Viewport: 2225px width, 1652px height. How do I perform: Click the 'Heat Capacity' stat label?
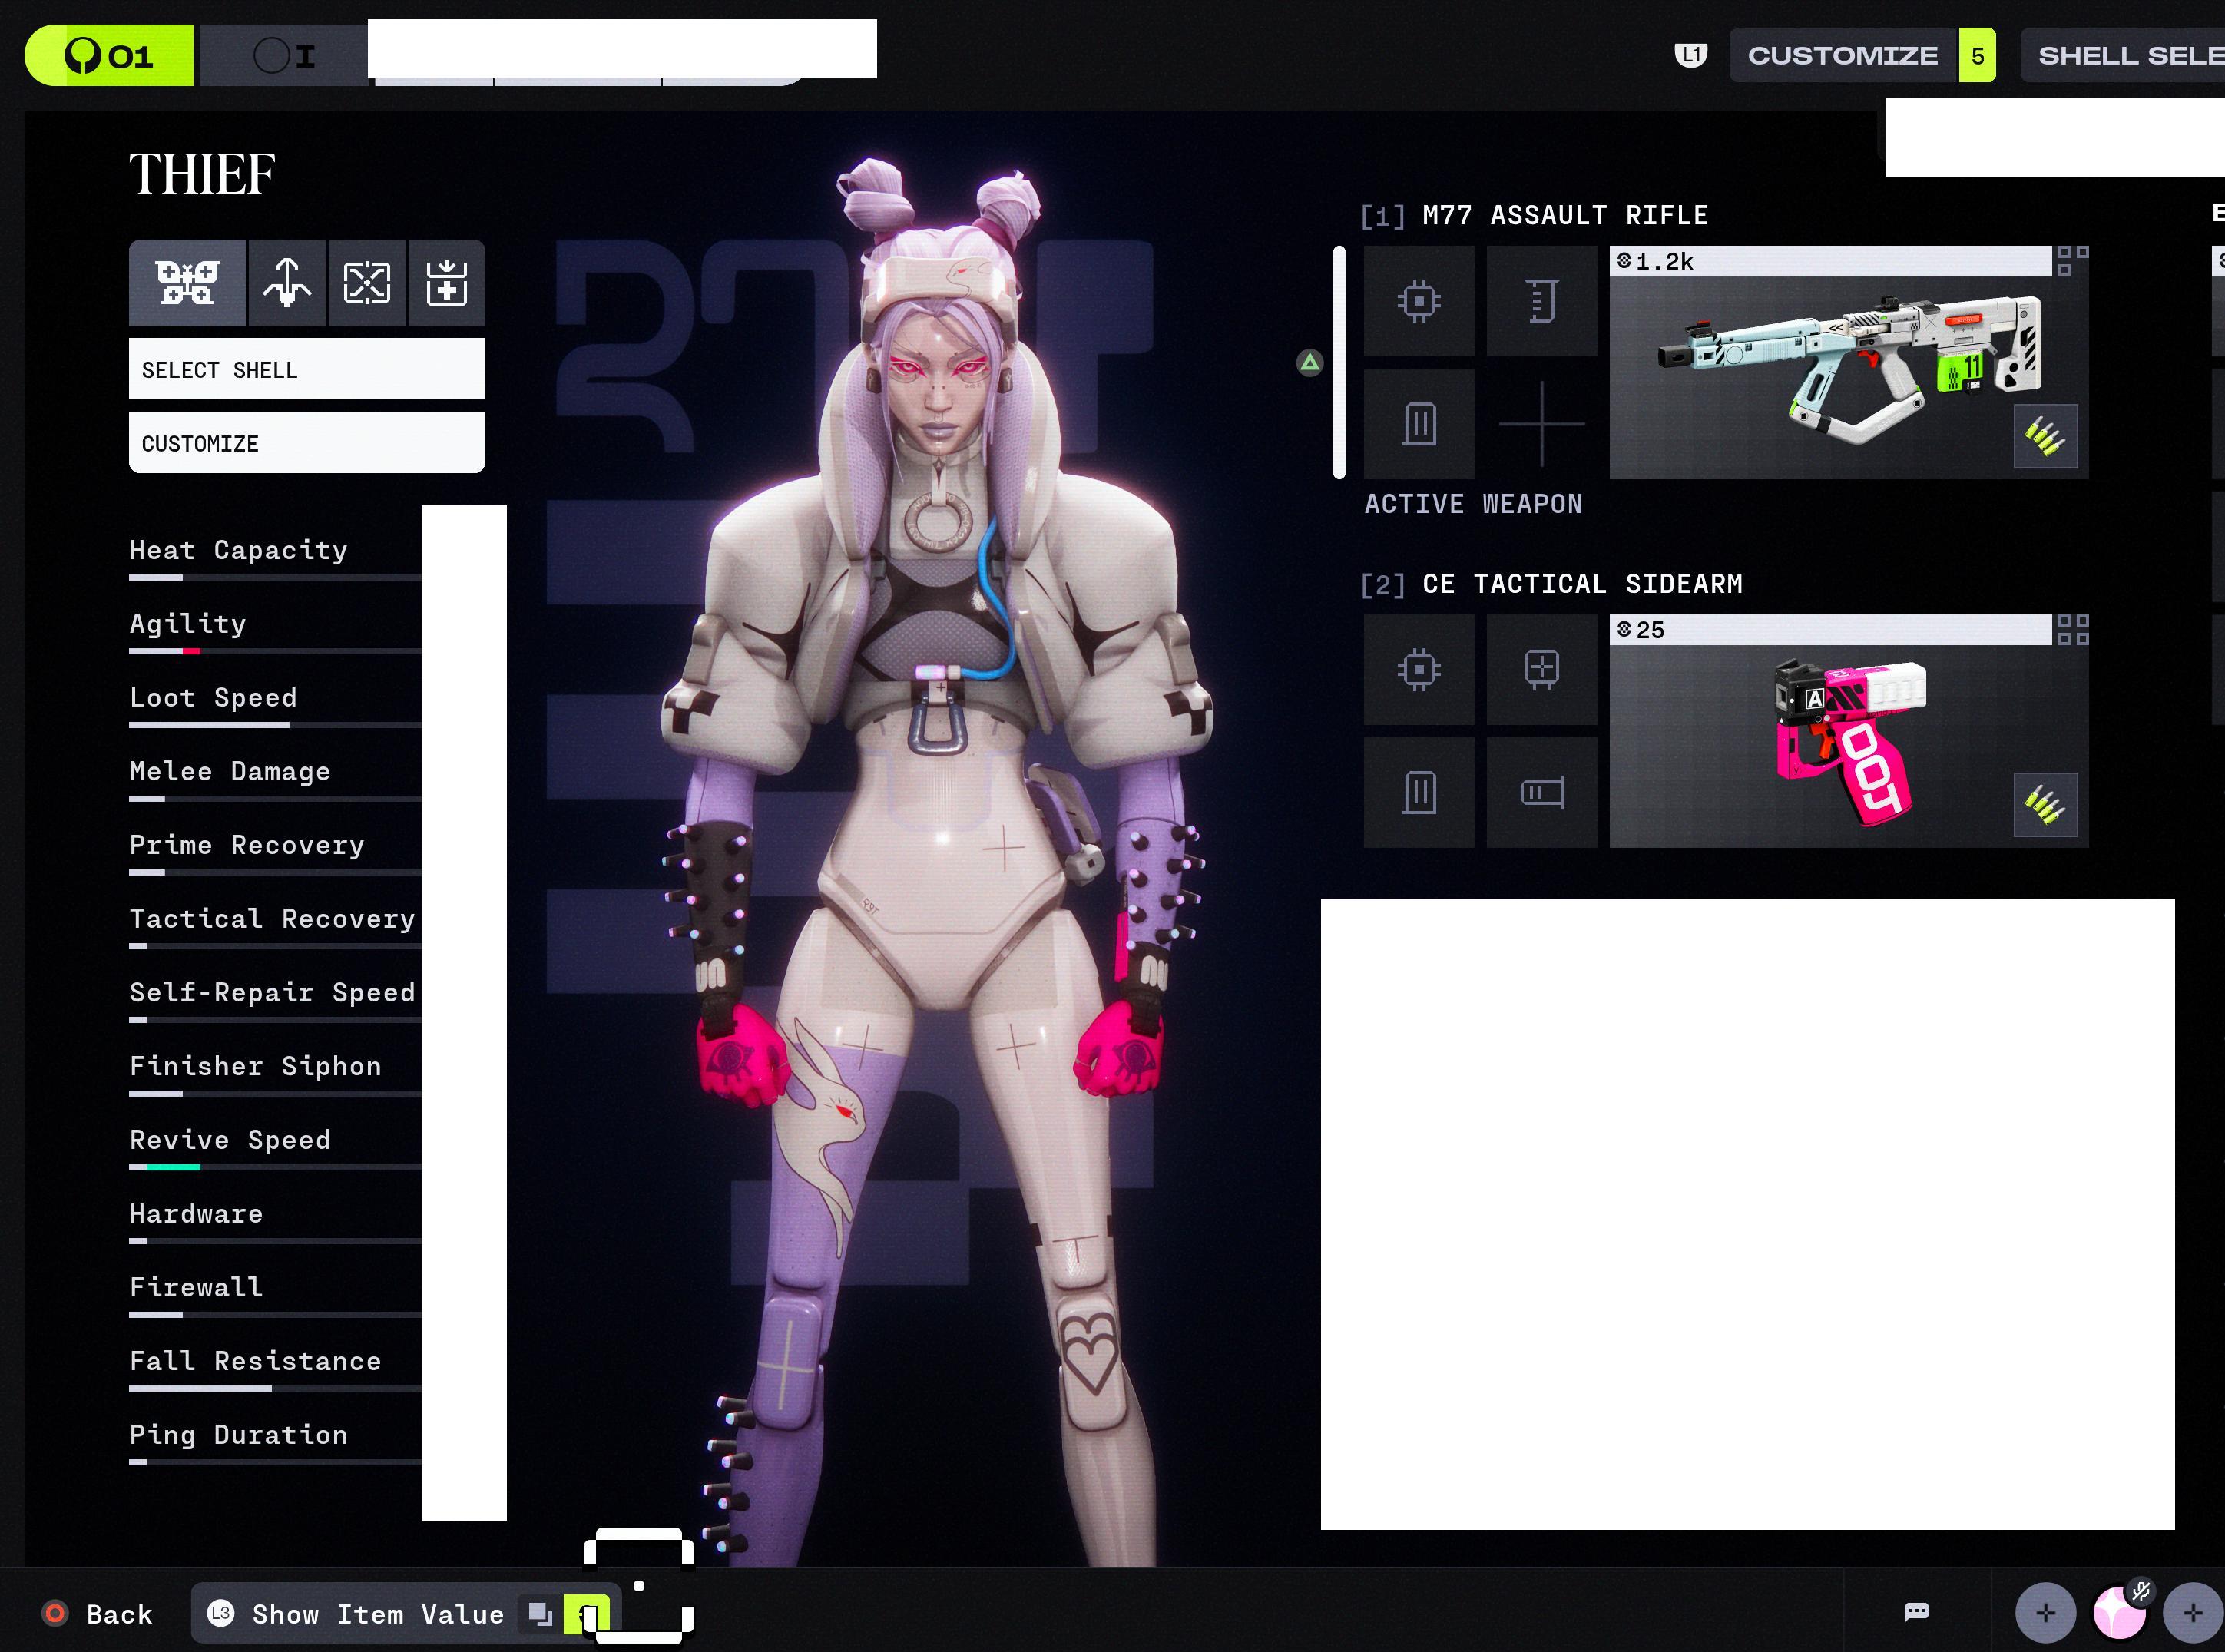click(238, 550)
